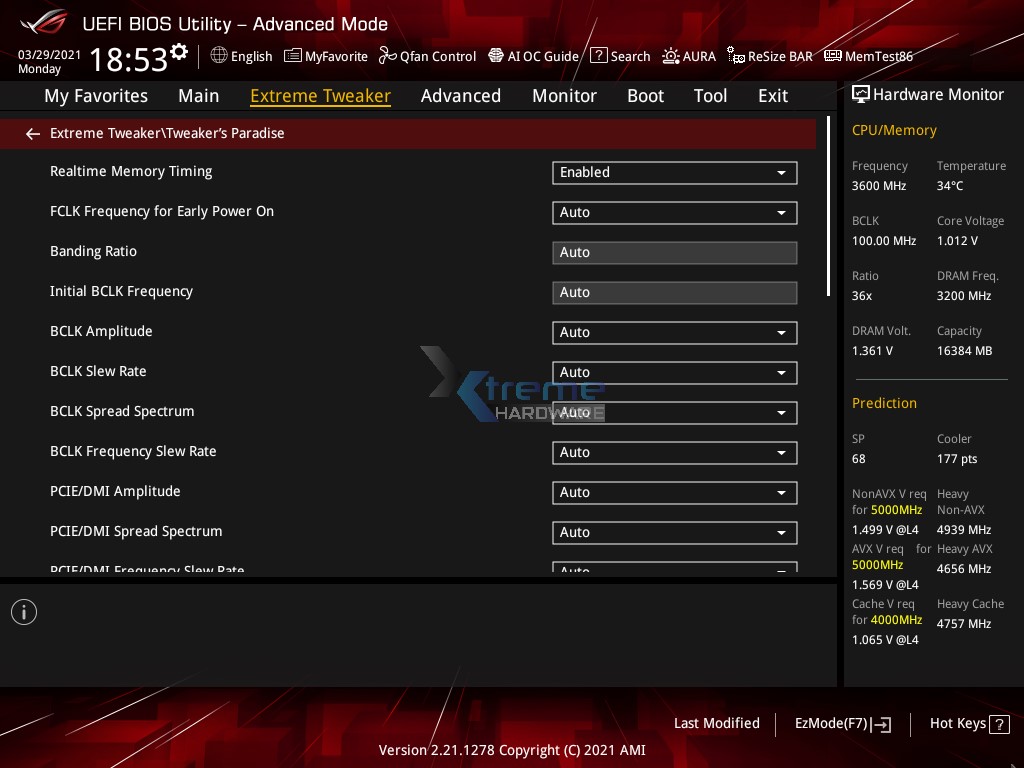The height and width of the screenshot is (768, 1024).
Task: Open the Search function
Action: tap(620, 56)
